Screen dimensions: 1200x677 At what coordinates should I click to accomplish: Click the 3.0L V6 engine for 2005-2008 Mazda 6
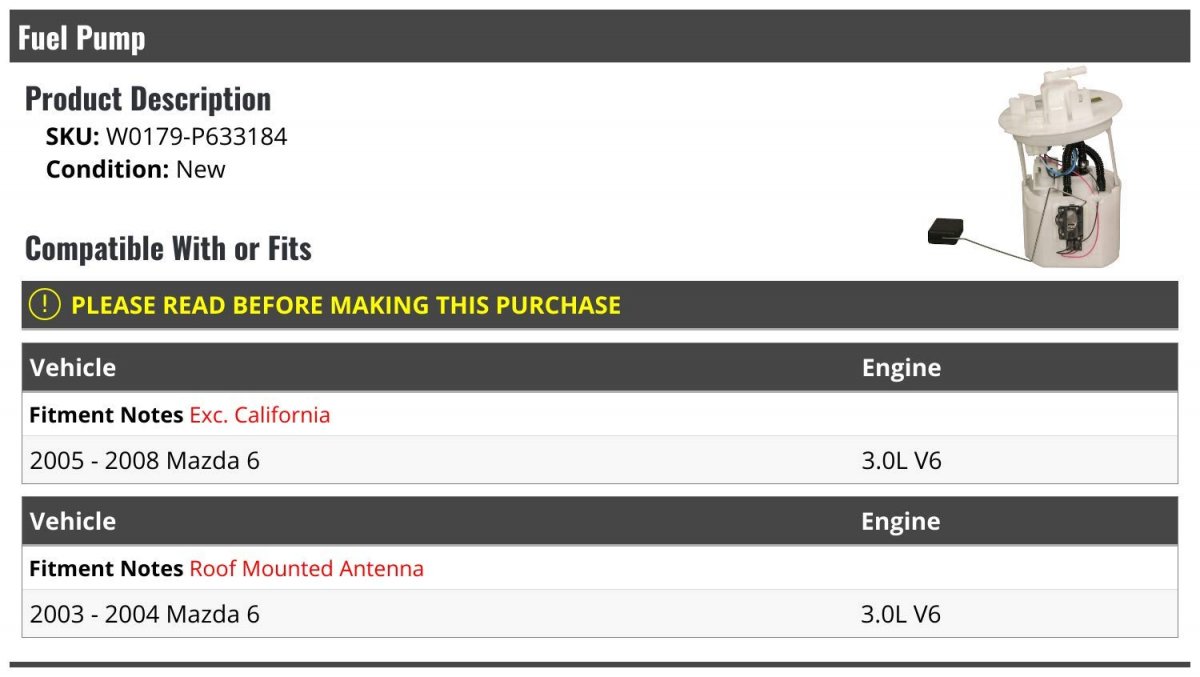pyautogui.click(x=901, y=460)
